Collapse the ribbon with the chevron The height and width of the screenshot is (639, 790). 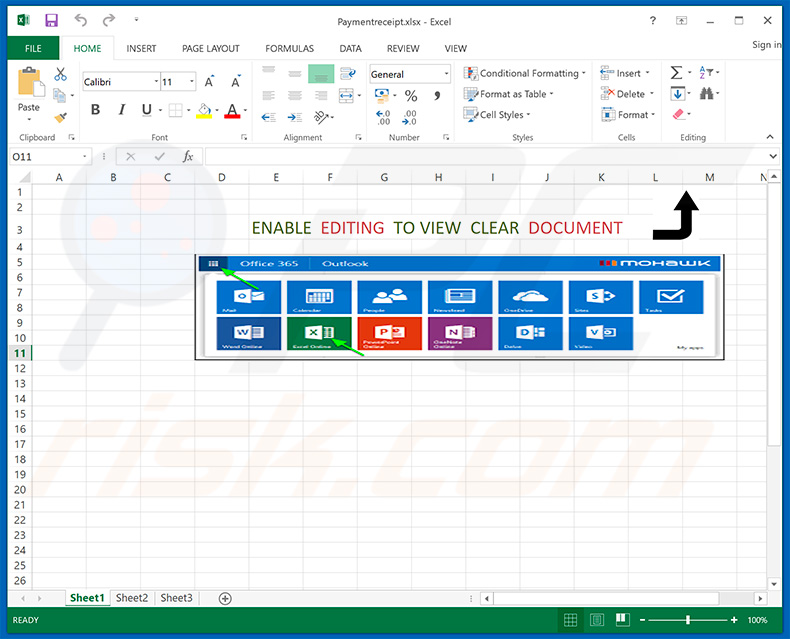(x=770, y=137)
